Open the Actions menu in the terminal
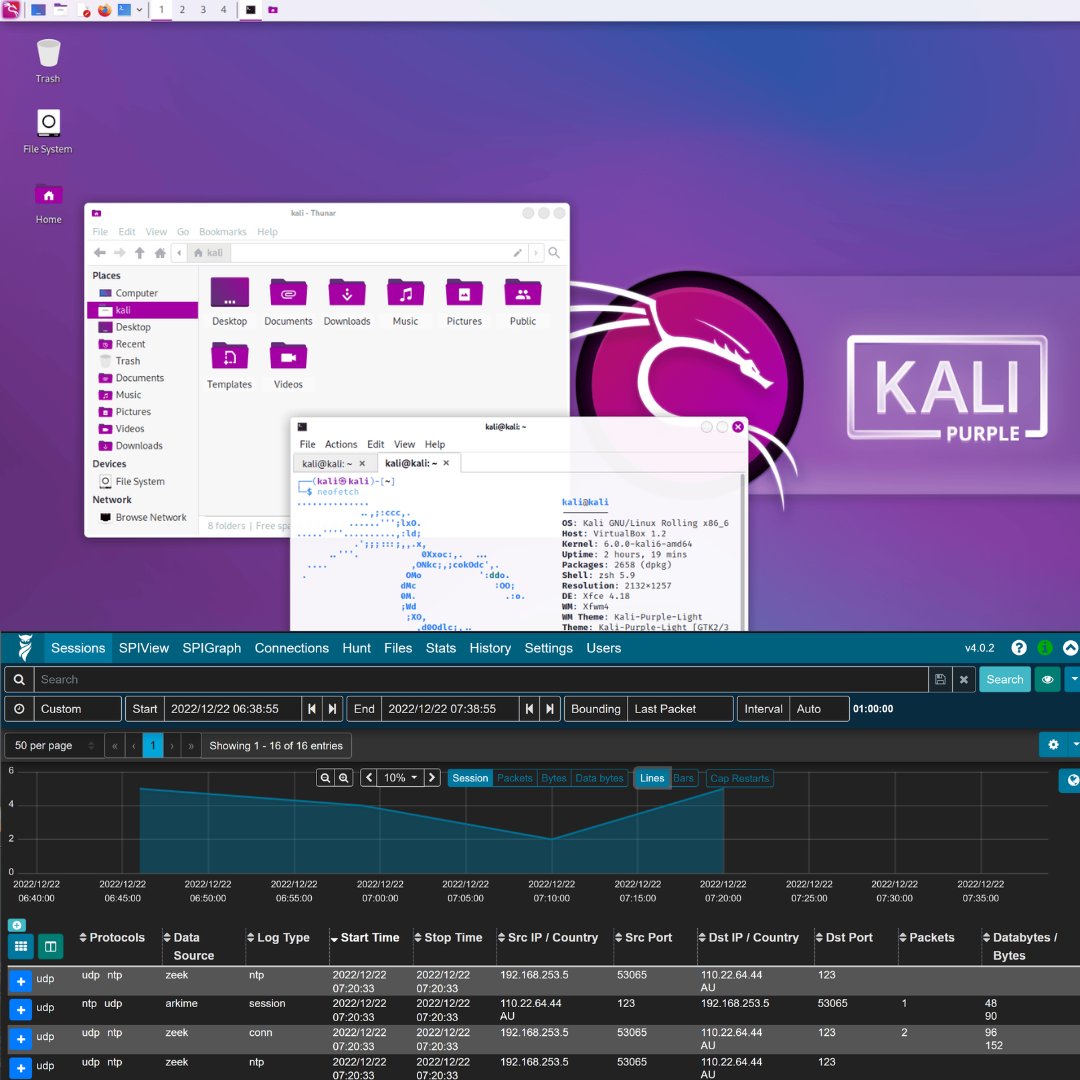Image resolution: width=1080 pixels, height=1080 pixels. click(x=341, y=444)
